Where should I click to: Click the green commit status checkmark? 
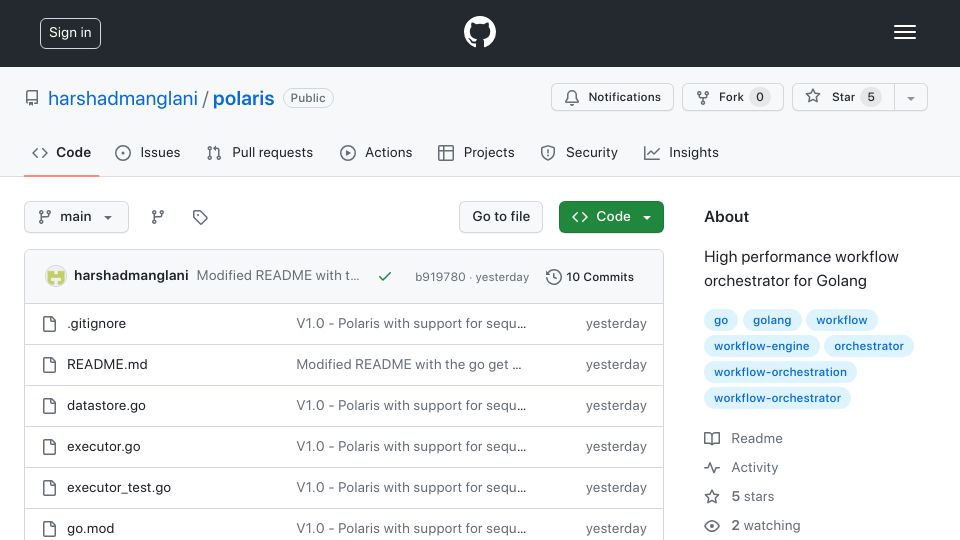pos(384,277)
